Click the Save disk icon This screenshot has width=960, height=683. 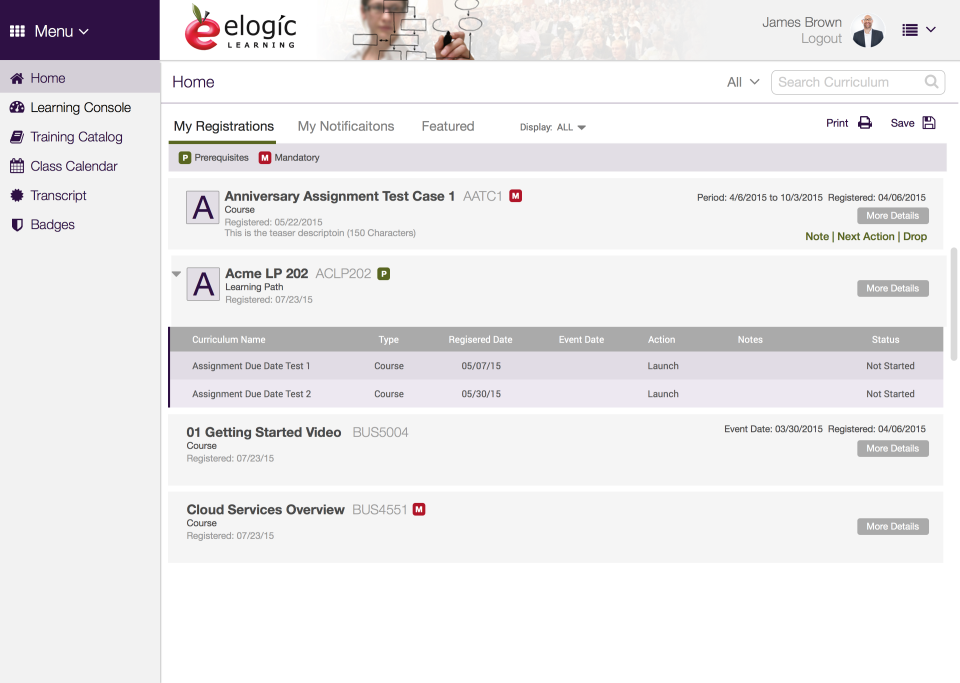coord(928,122)
